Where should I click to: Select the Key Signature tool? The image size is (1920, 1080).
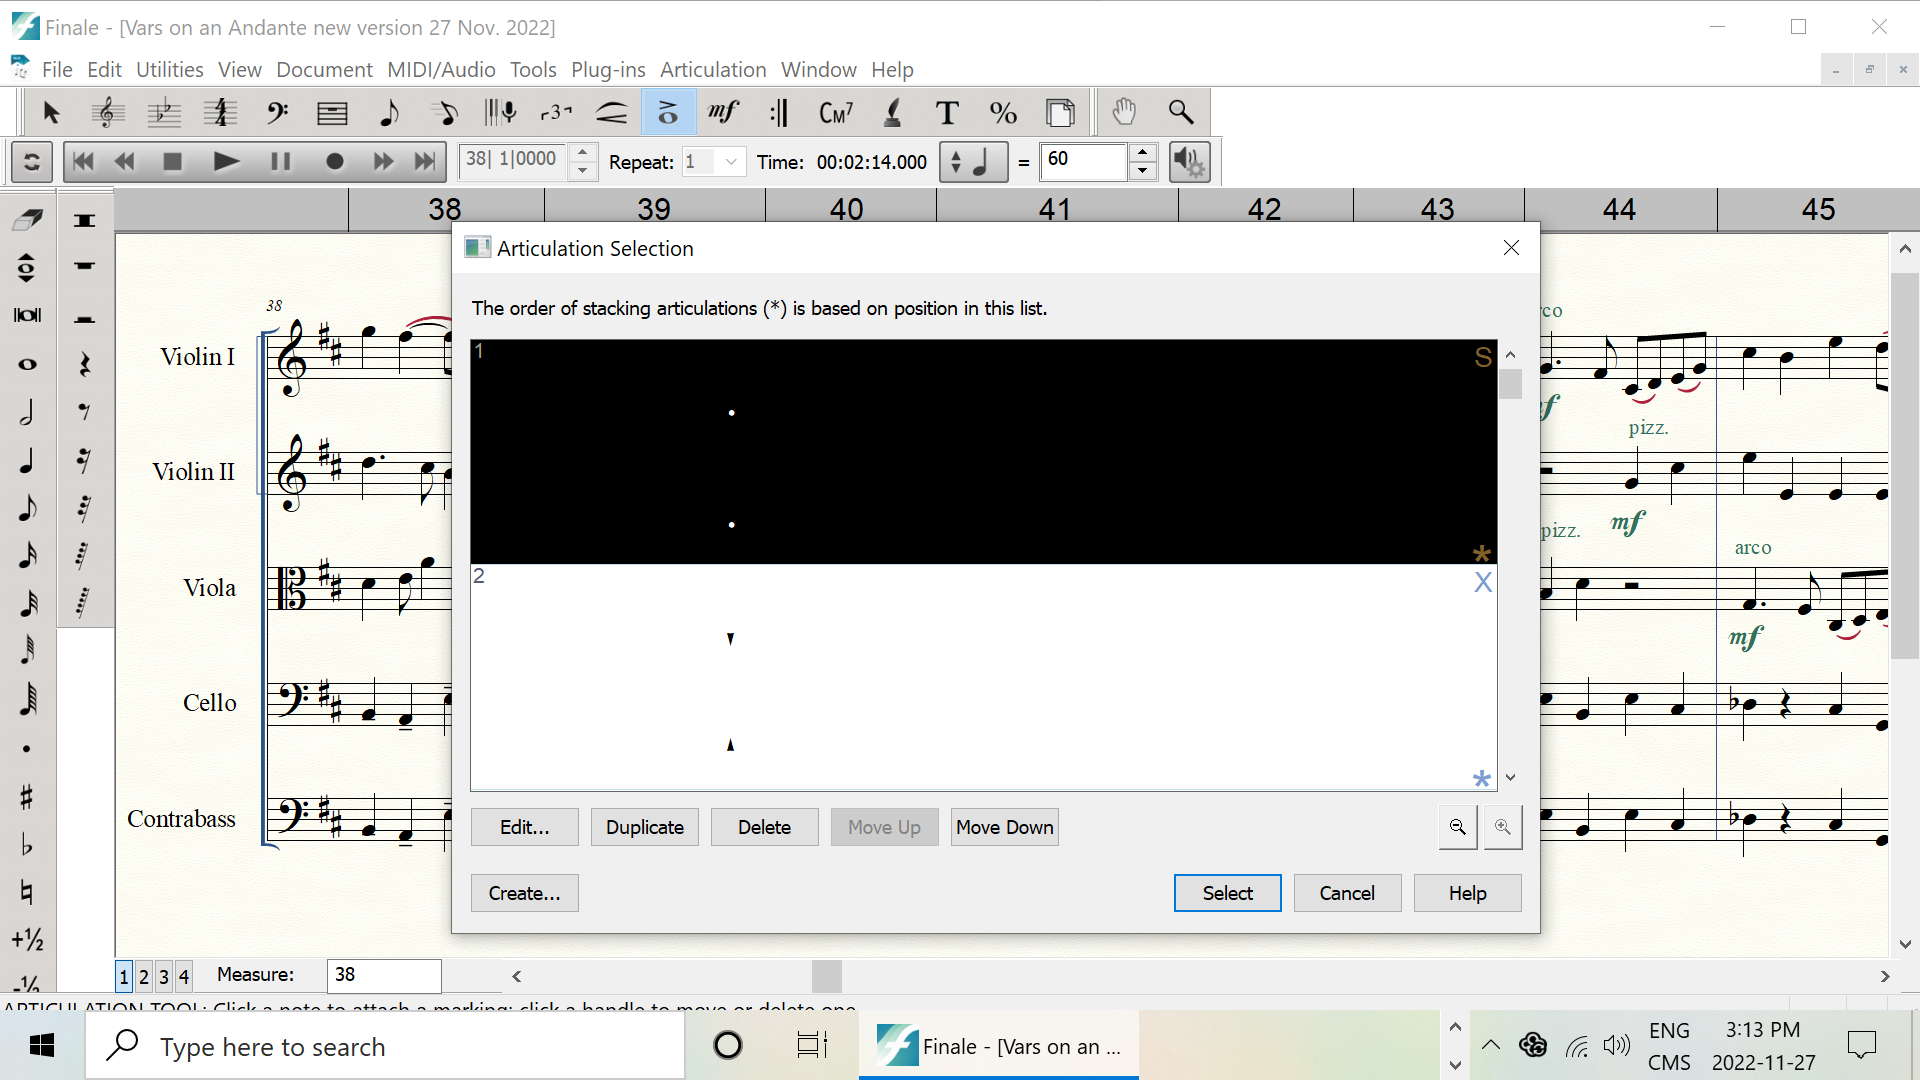(x=164, y=112)
